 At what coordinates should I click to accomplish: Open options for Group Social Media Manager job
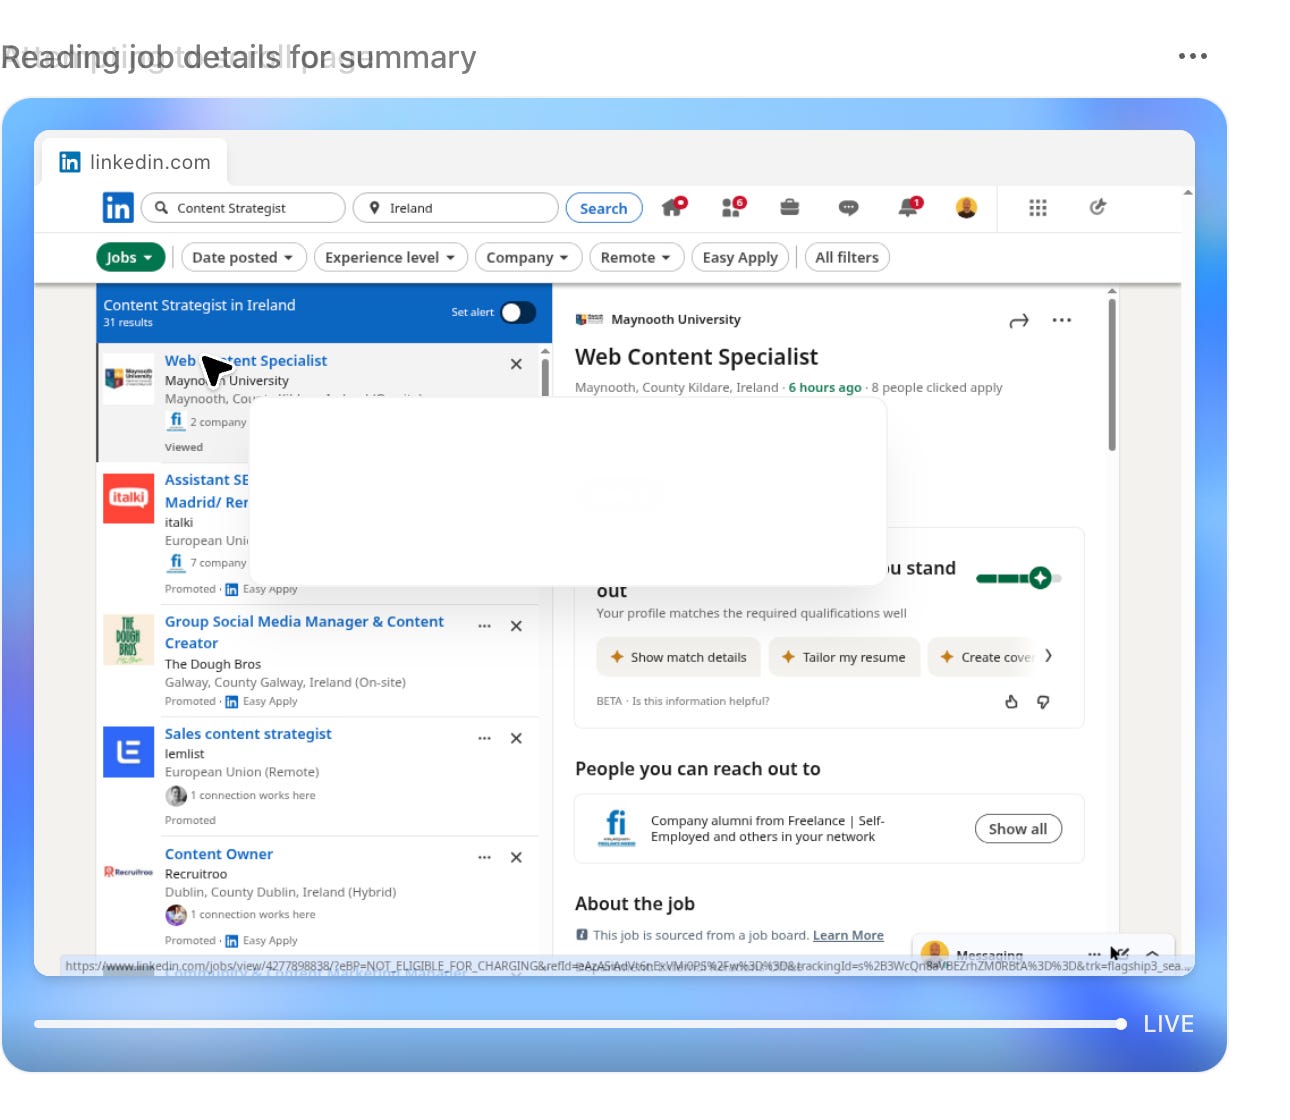coord(484,626)
